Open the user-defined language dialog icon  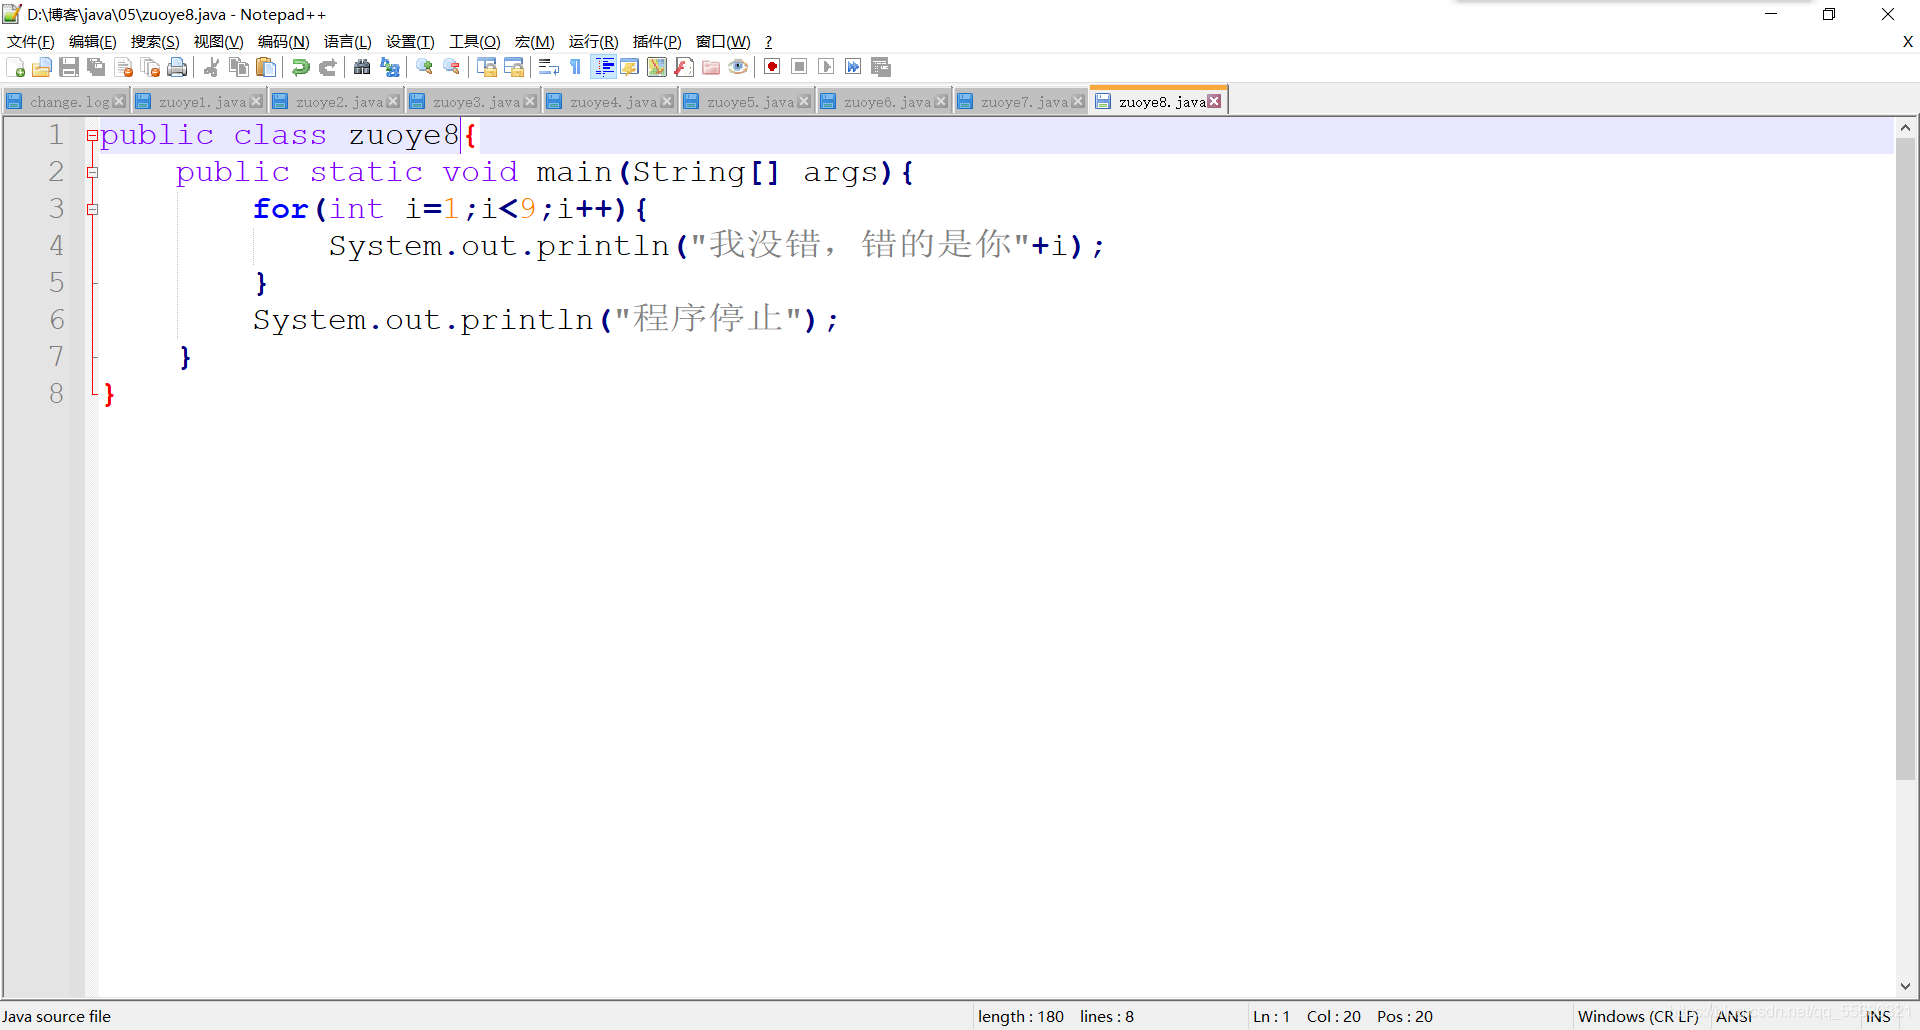pos(630,67)
